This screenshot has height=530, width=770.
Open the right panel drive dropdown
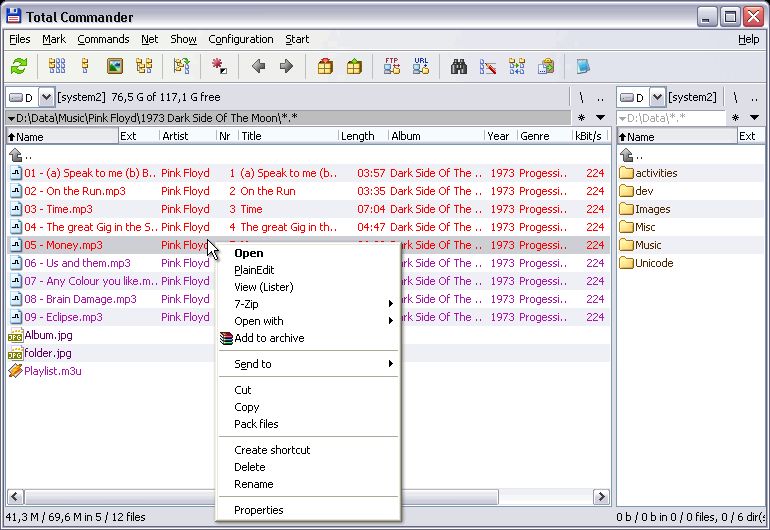657,97
